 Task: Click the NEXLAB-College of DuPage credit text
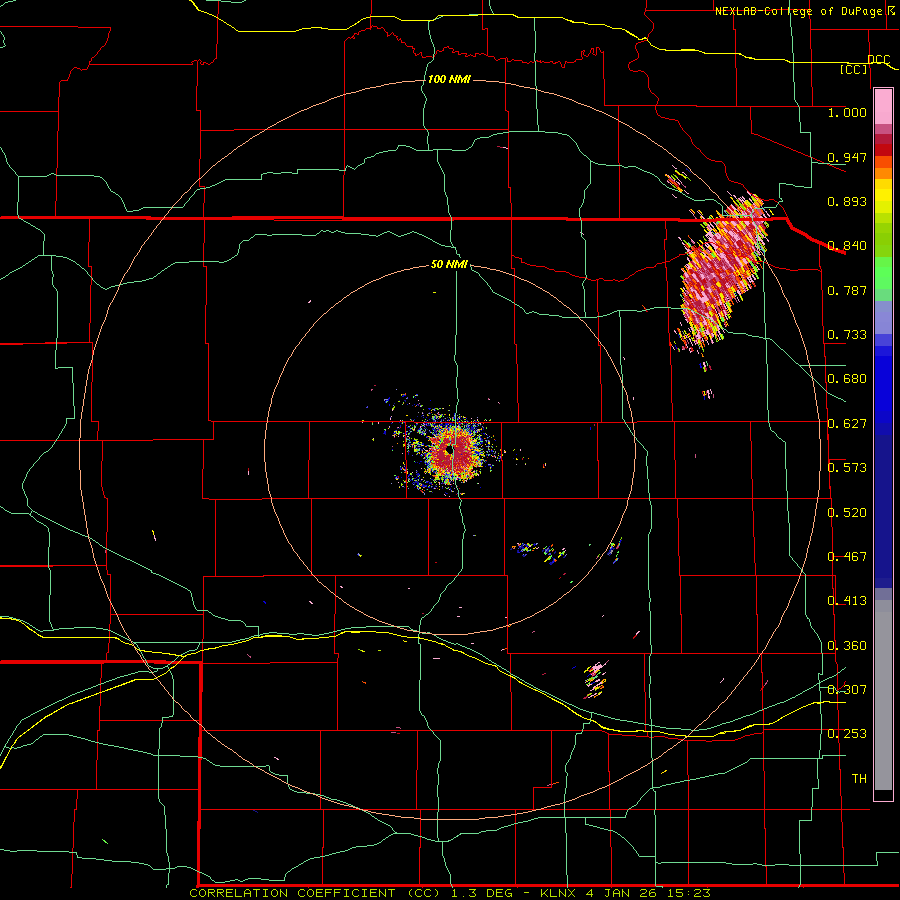[x=798, y=11]
